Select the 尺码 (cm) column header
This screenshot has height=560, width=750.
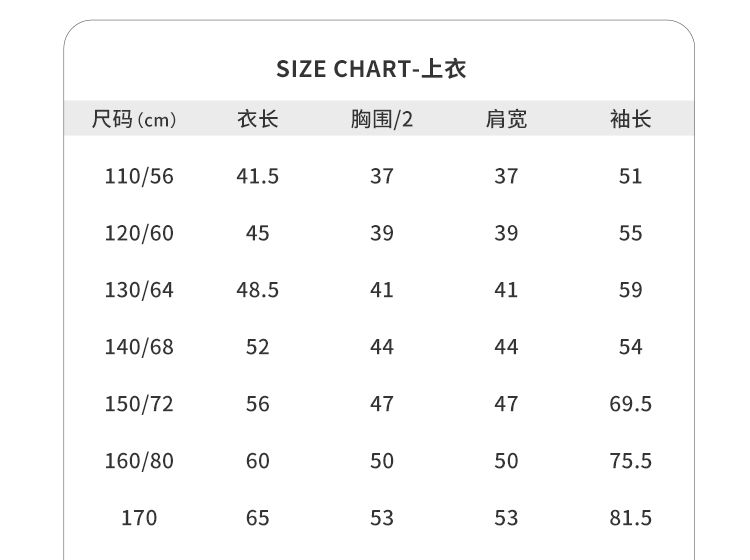(134, 120)
